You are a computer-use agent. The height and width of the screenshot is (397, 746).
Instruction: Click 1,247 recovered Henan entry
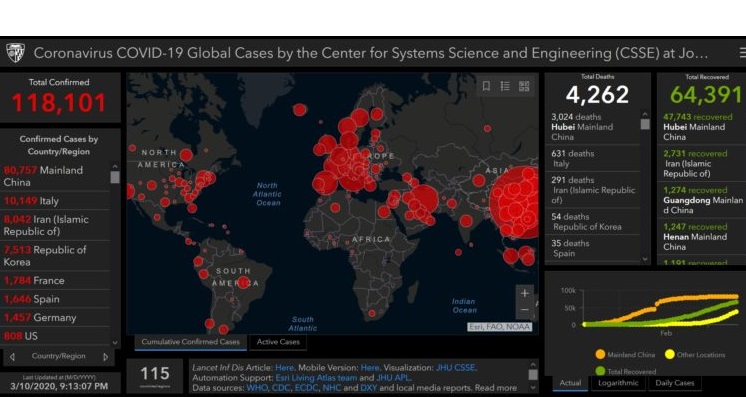(702, 237)
